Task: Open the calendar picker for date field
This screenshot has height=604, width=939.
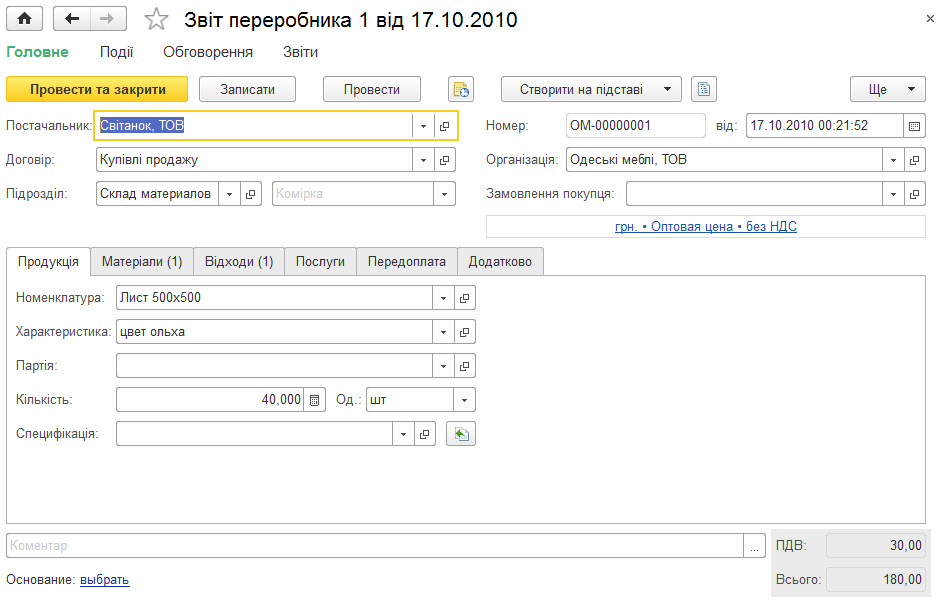Action: (x=914, y=126)
